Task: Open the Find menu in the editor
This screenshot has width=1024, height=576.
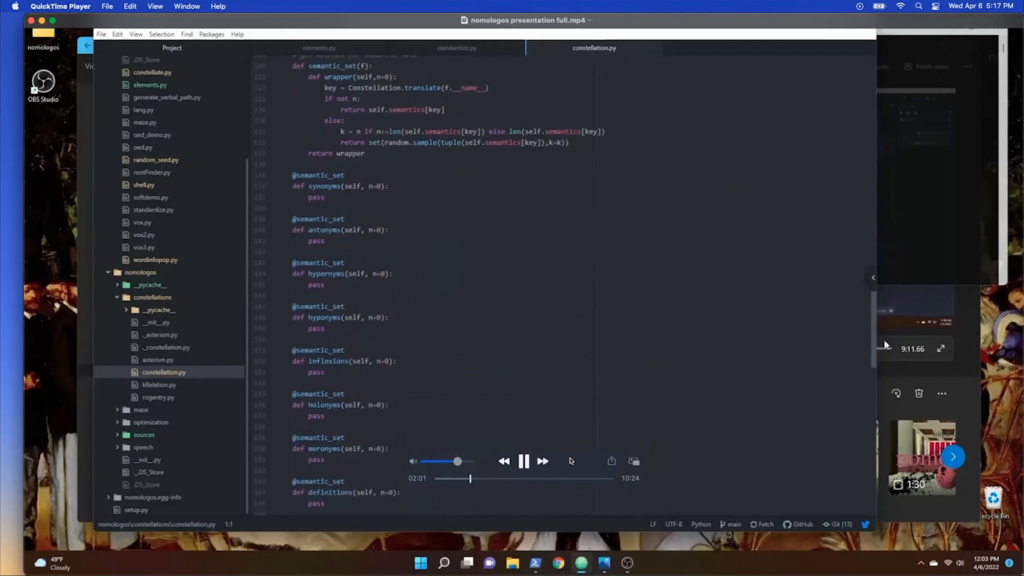Action: pos(187,35)
